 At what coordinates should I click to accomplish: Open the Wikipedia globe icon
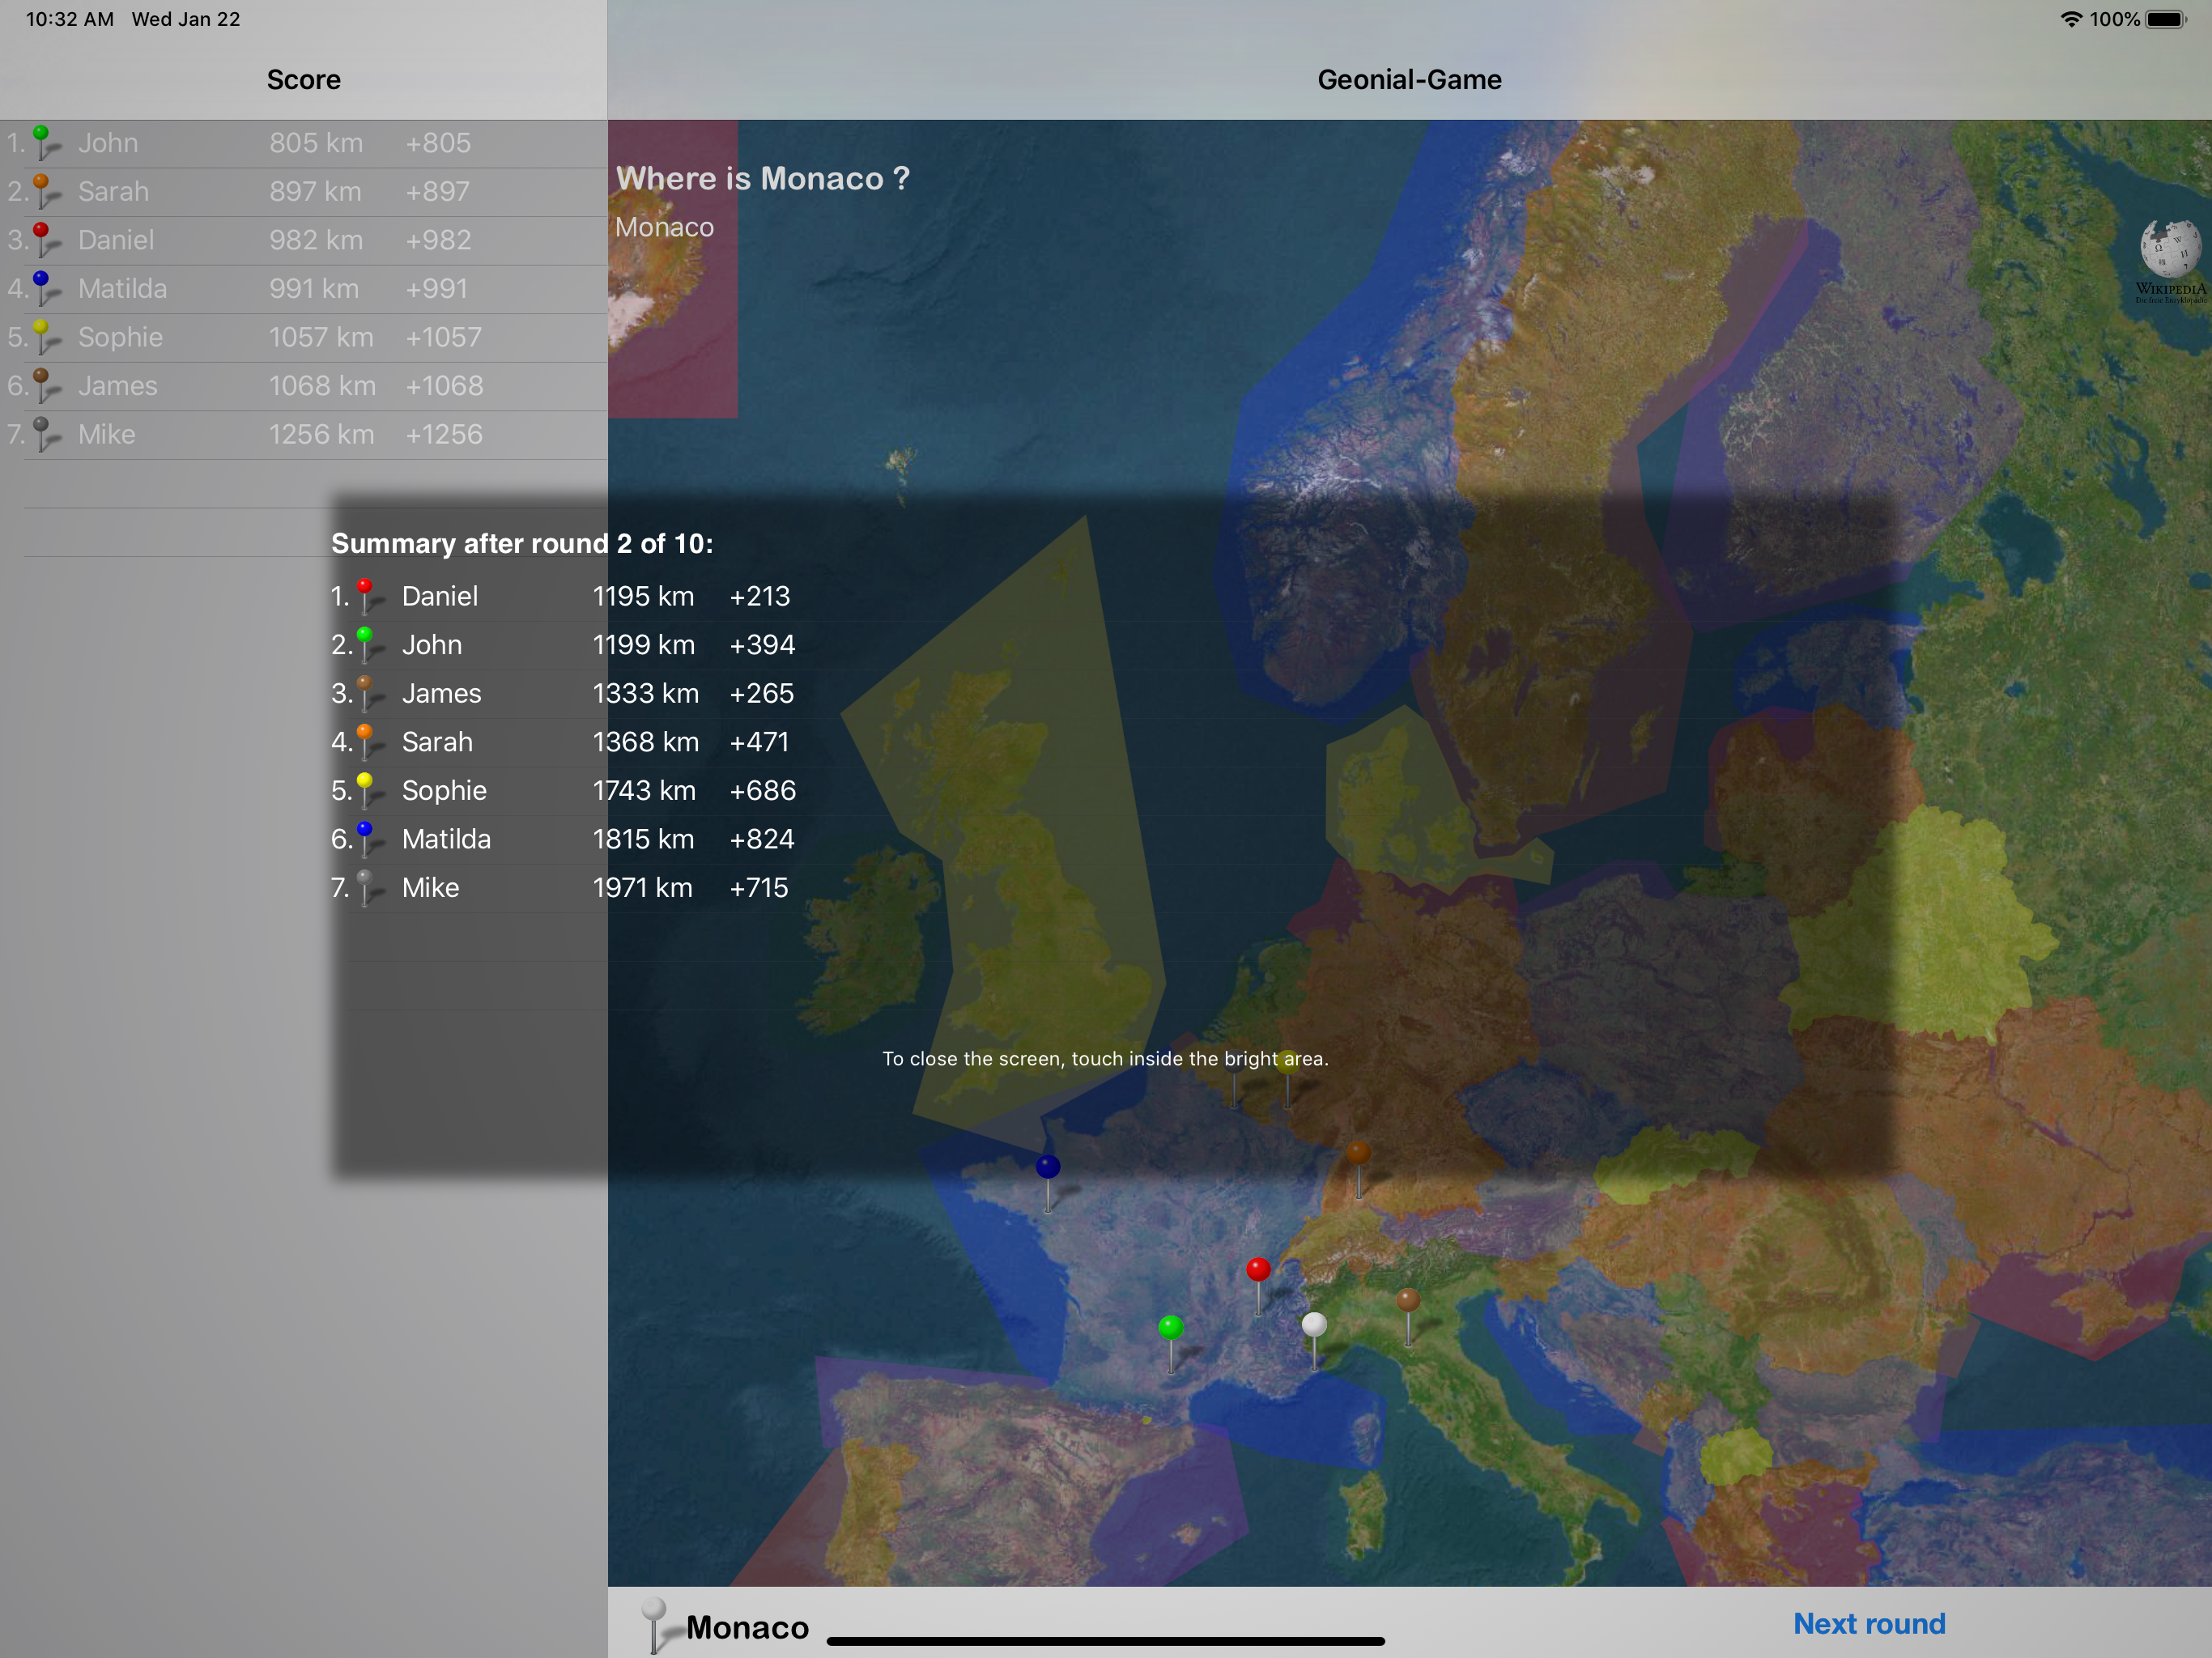pos(2169,261)
